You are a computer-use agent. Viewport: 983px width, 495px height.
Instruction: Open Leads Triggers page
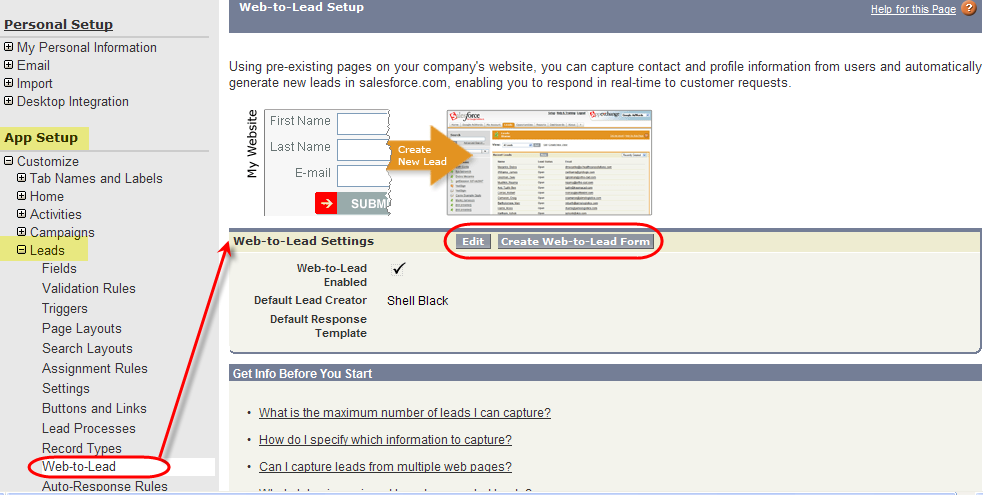click(x=65, y=308)
